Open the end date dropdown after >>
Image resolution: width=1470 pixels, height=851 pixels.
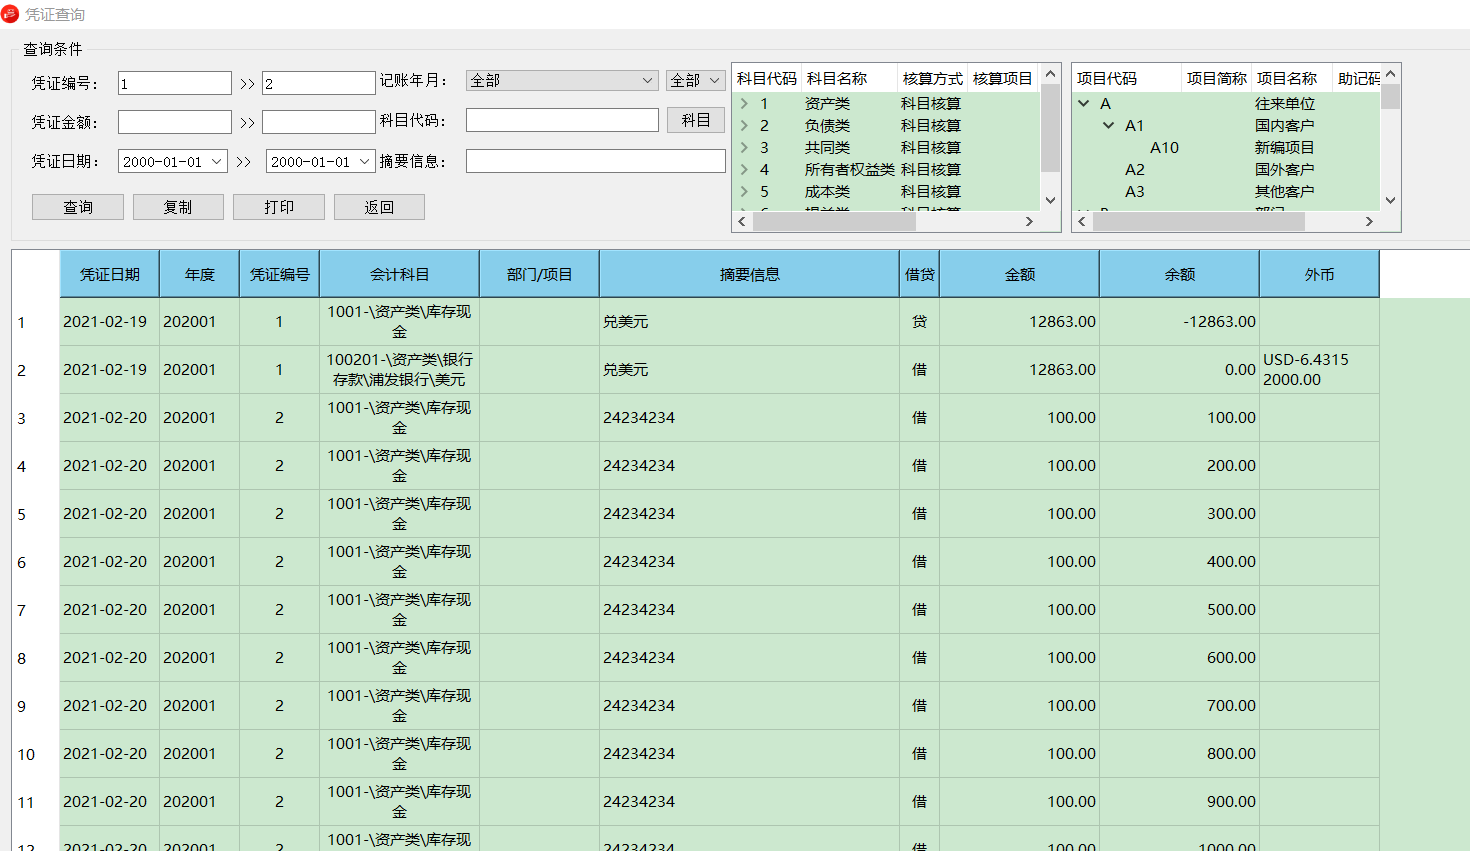(x=364, y=161)
